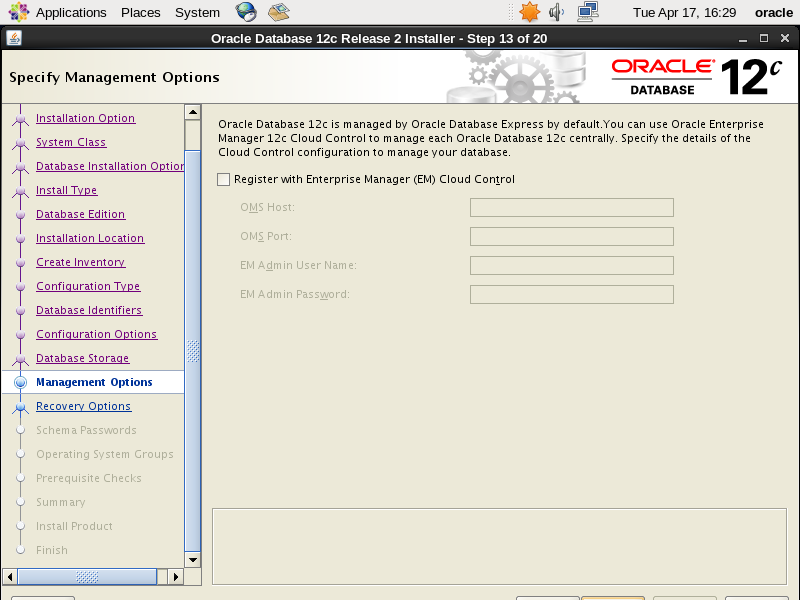This screenshot has height=600, width=800.
Task: Go to Install Type step
Action: click(66, 190)
